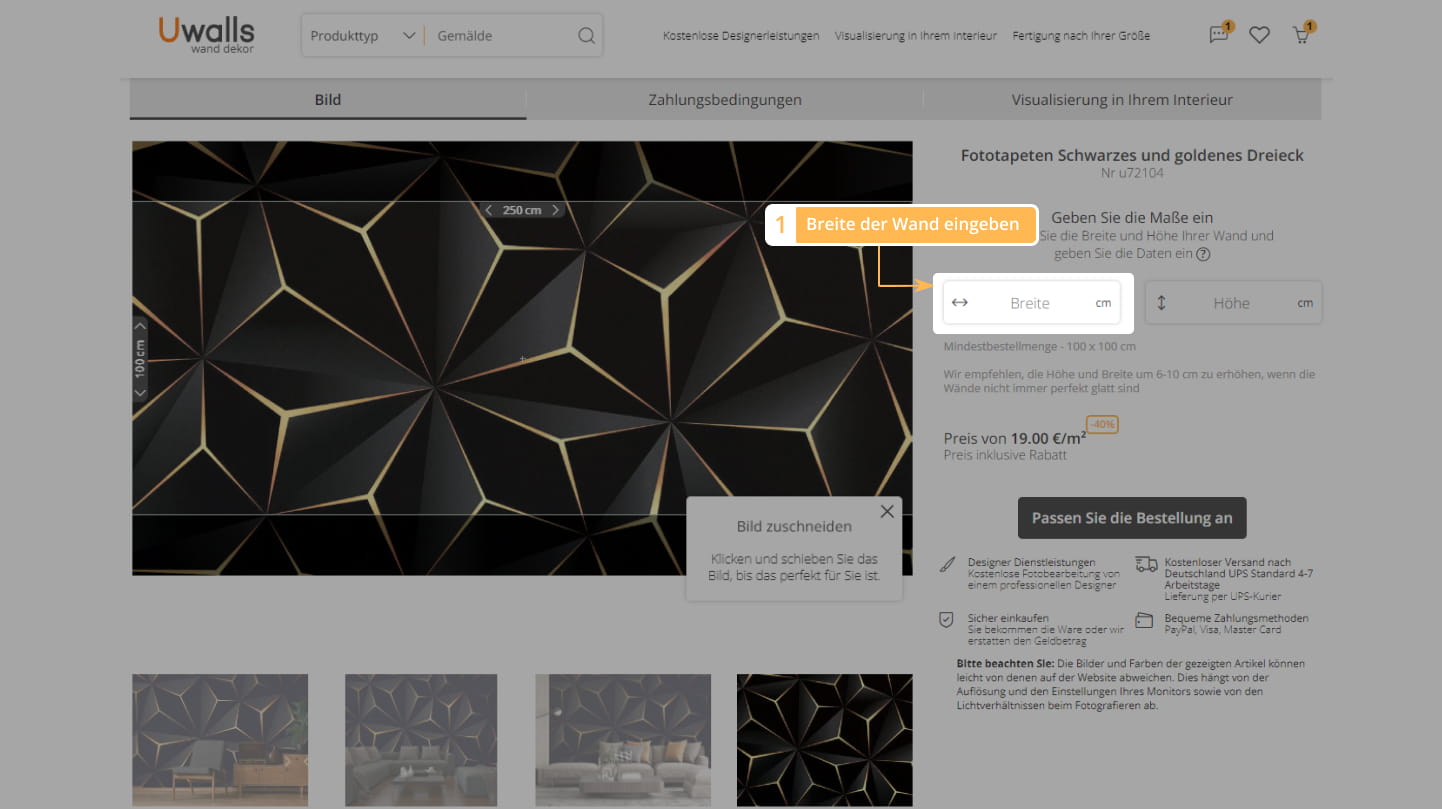The image size is (1442, 809).
Task: Click the Breite width input field
Action: (x=1030, y=303)
